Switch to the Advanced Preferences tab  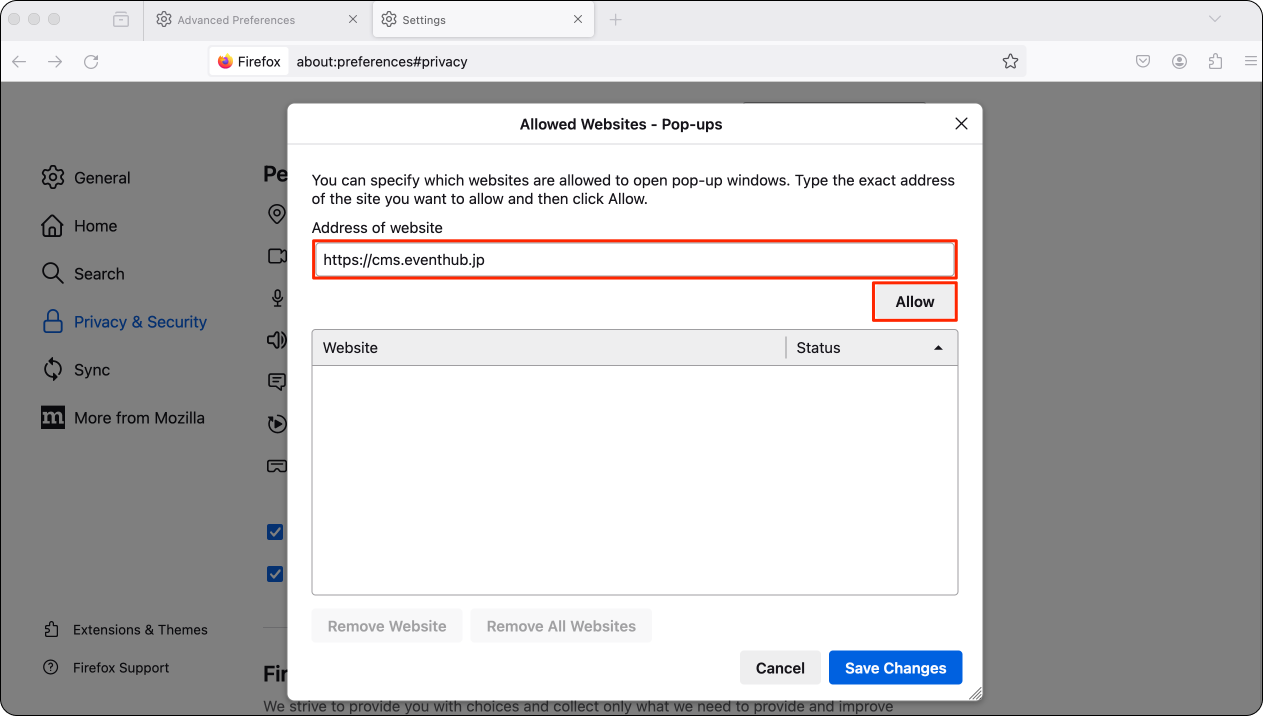257,20
